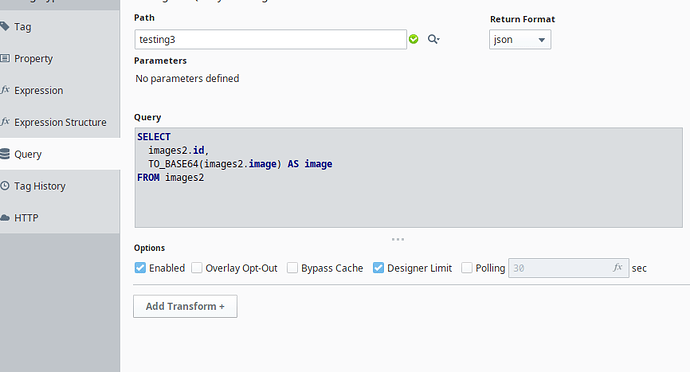Click into the Path field containing testing3
The image size is (690, 372).
(271, 40)
